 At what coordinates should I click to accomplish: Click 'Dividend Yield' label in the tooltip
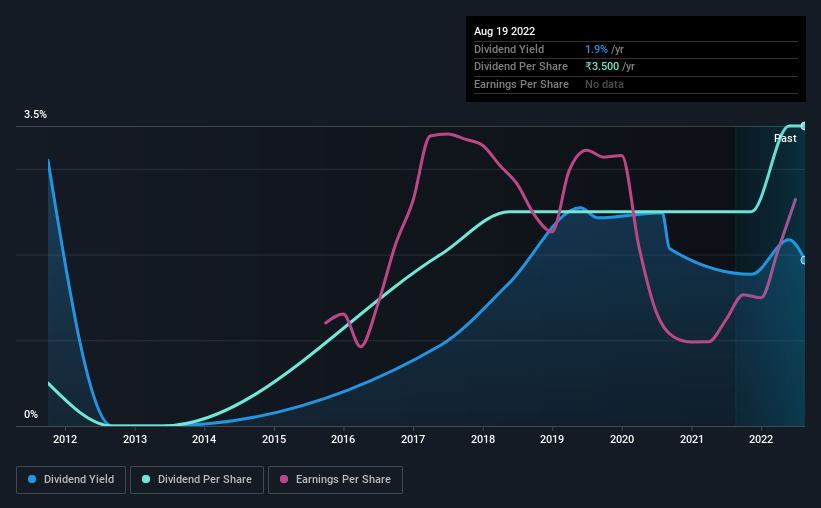pyautogui.click(x=509, y=49)
